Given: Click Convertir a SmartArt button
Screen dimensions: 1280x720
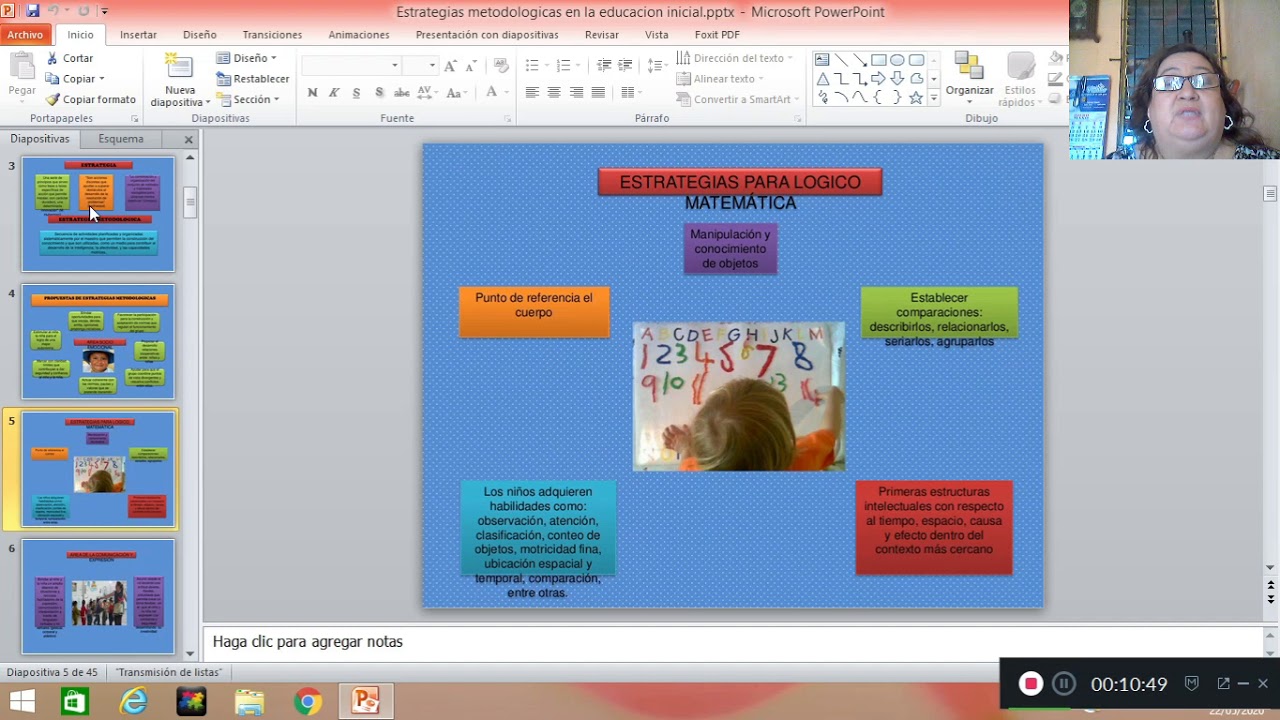Looking at the screenshot, I should 739,99.
